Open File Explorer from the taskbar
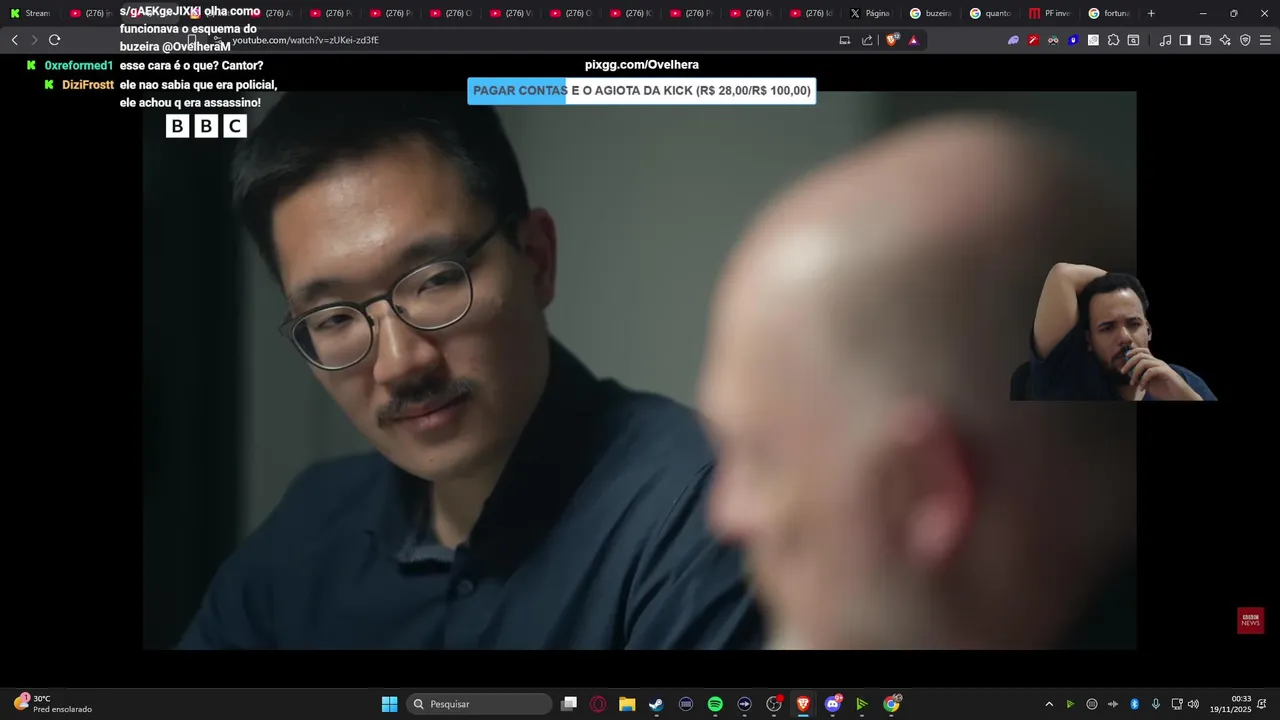This screenshot has width=1280, height=720. (x=627, y=704)
